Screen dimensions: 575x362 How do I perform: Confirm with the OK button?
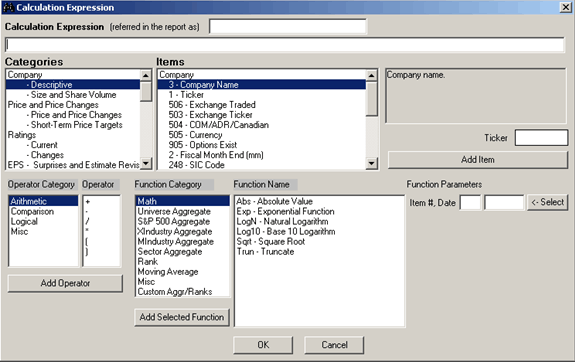(263, 345)
